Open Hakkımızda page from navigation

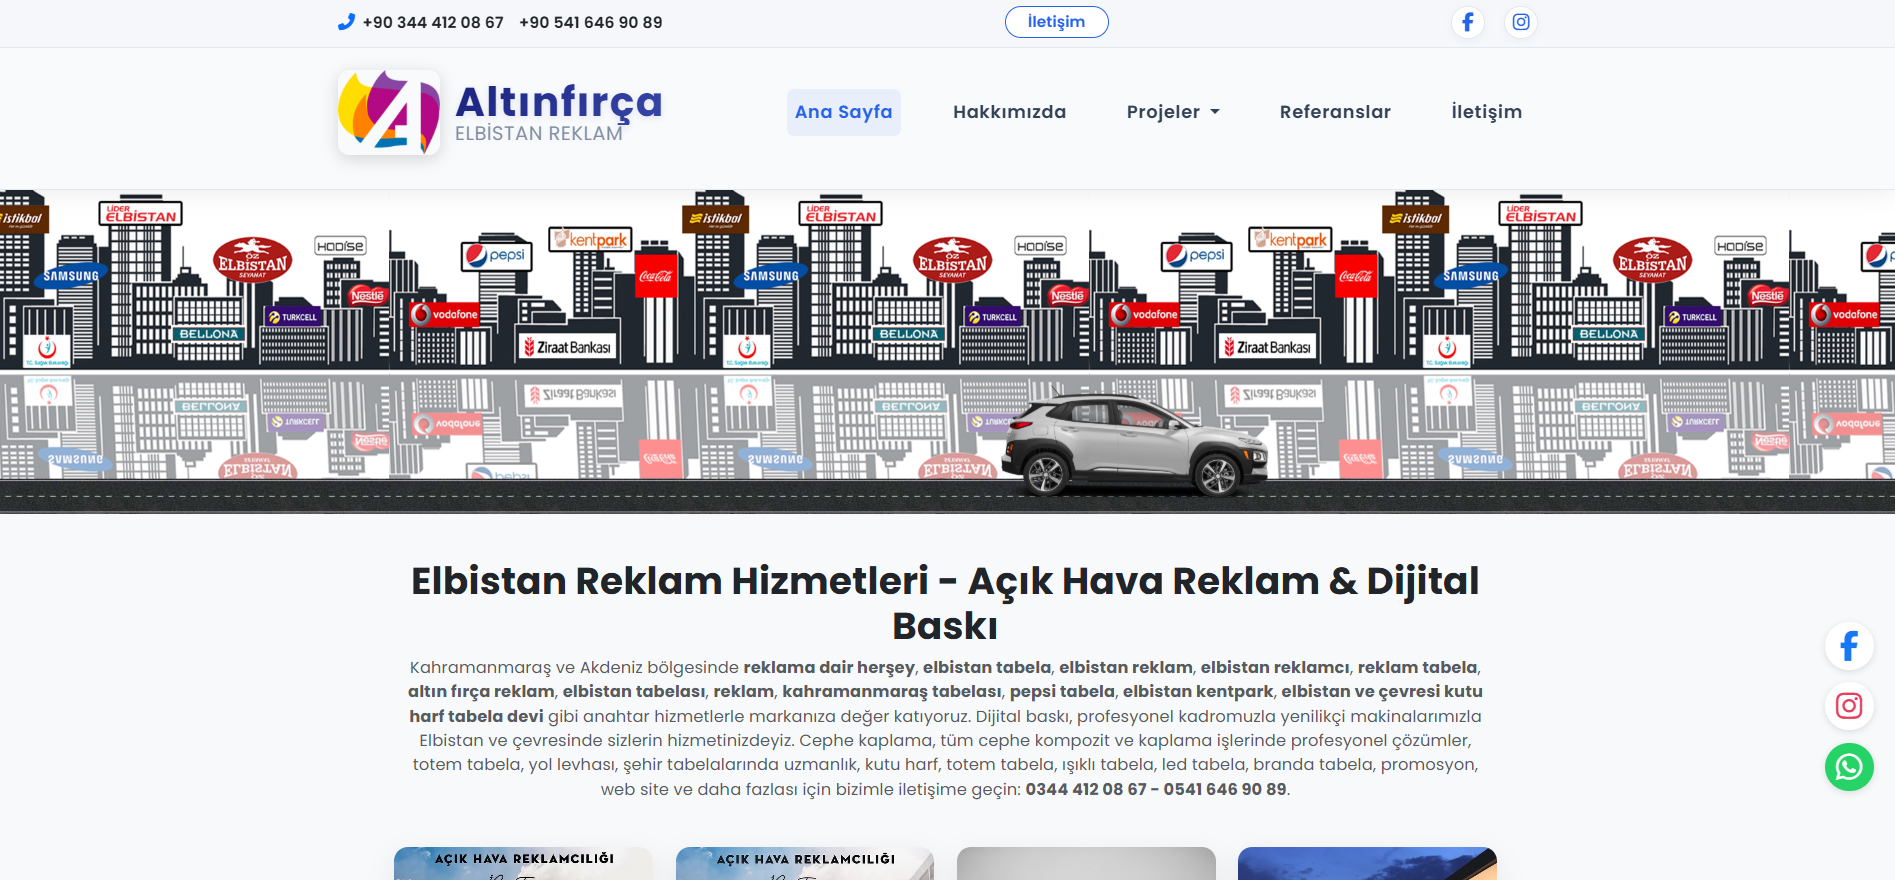coord(1009,112)
